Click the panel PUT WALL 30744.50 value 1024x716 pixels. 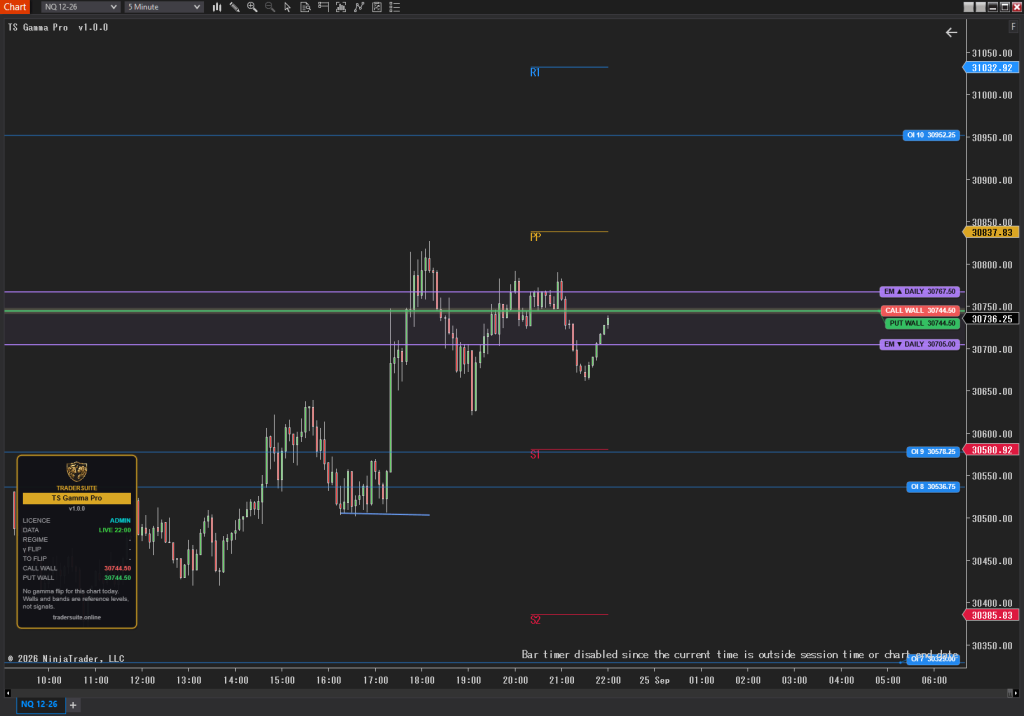[118, 578]
